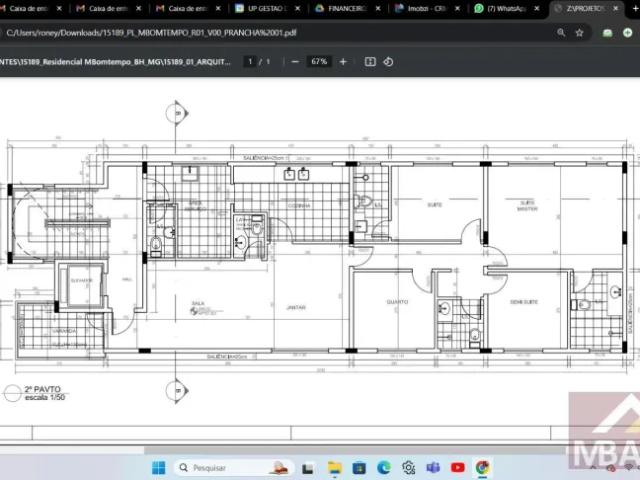Screen dimensions: 640x480
Task: Open YouTube from the taskbar
Action: [x=458, y=467]
